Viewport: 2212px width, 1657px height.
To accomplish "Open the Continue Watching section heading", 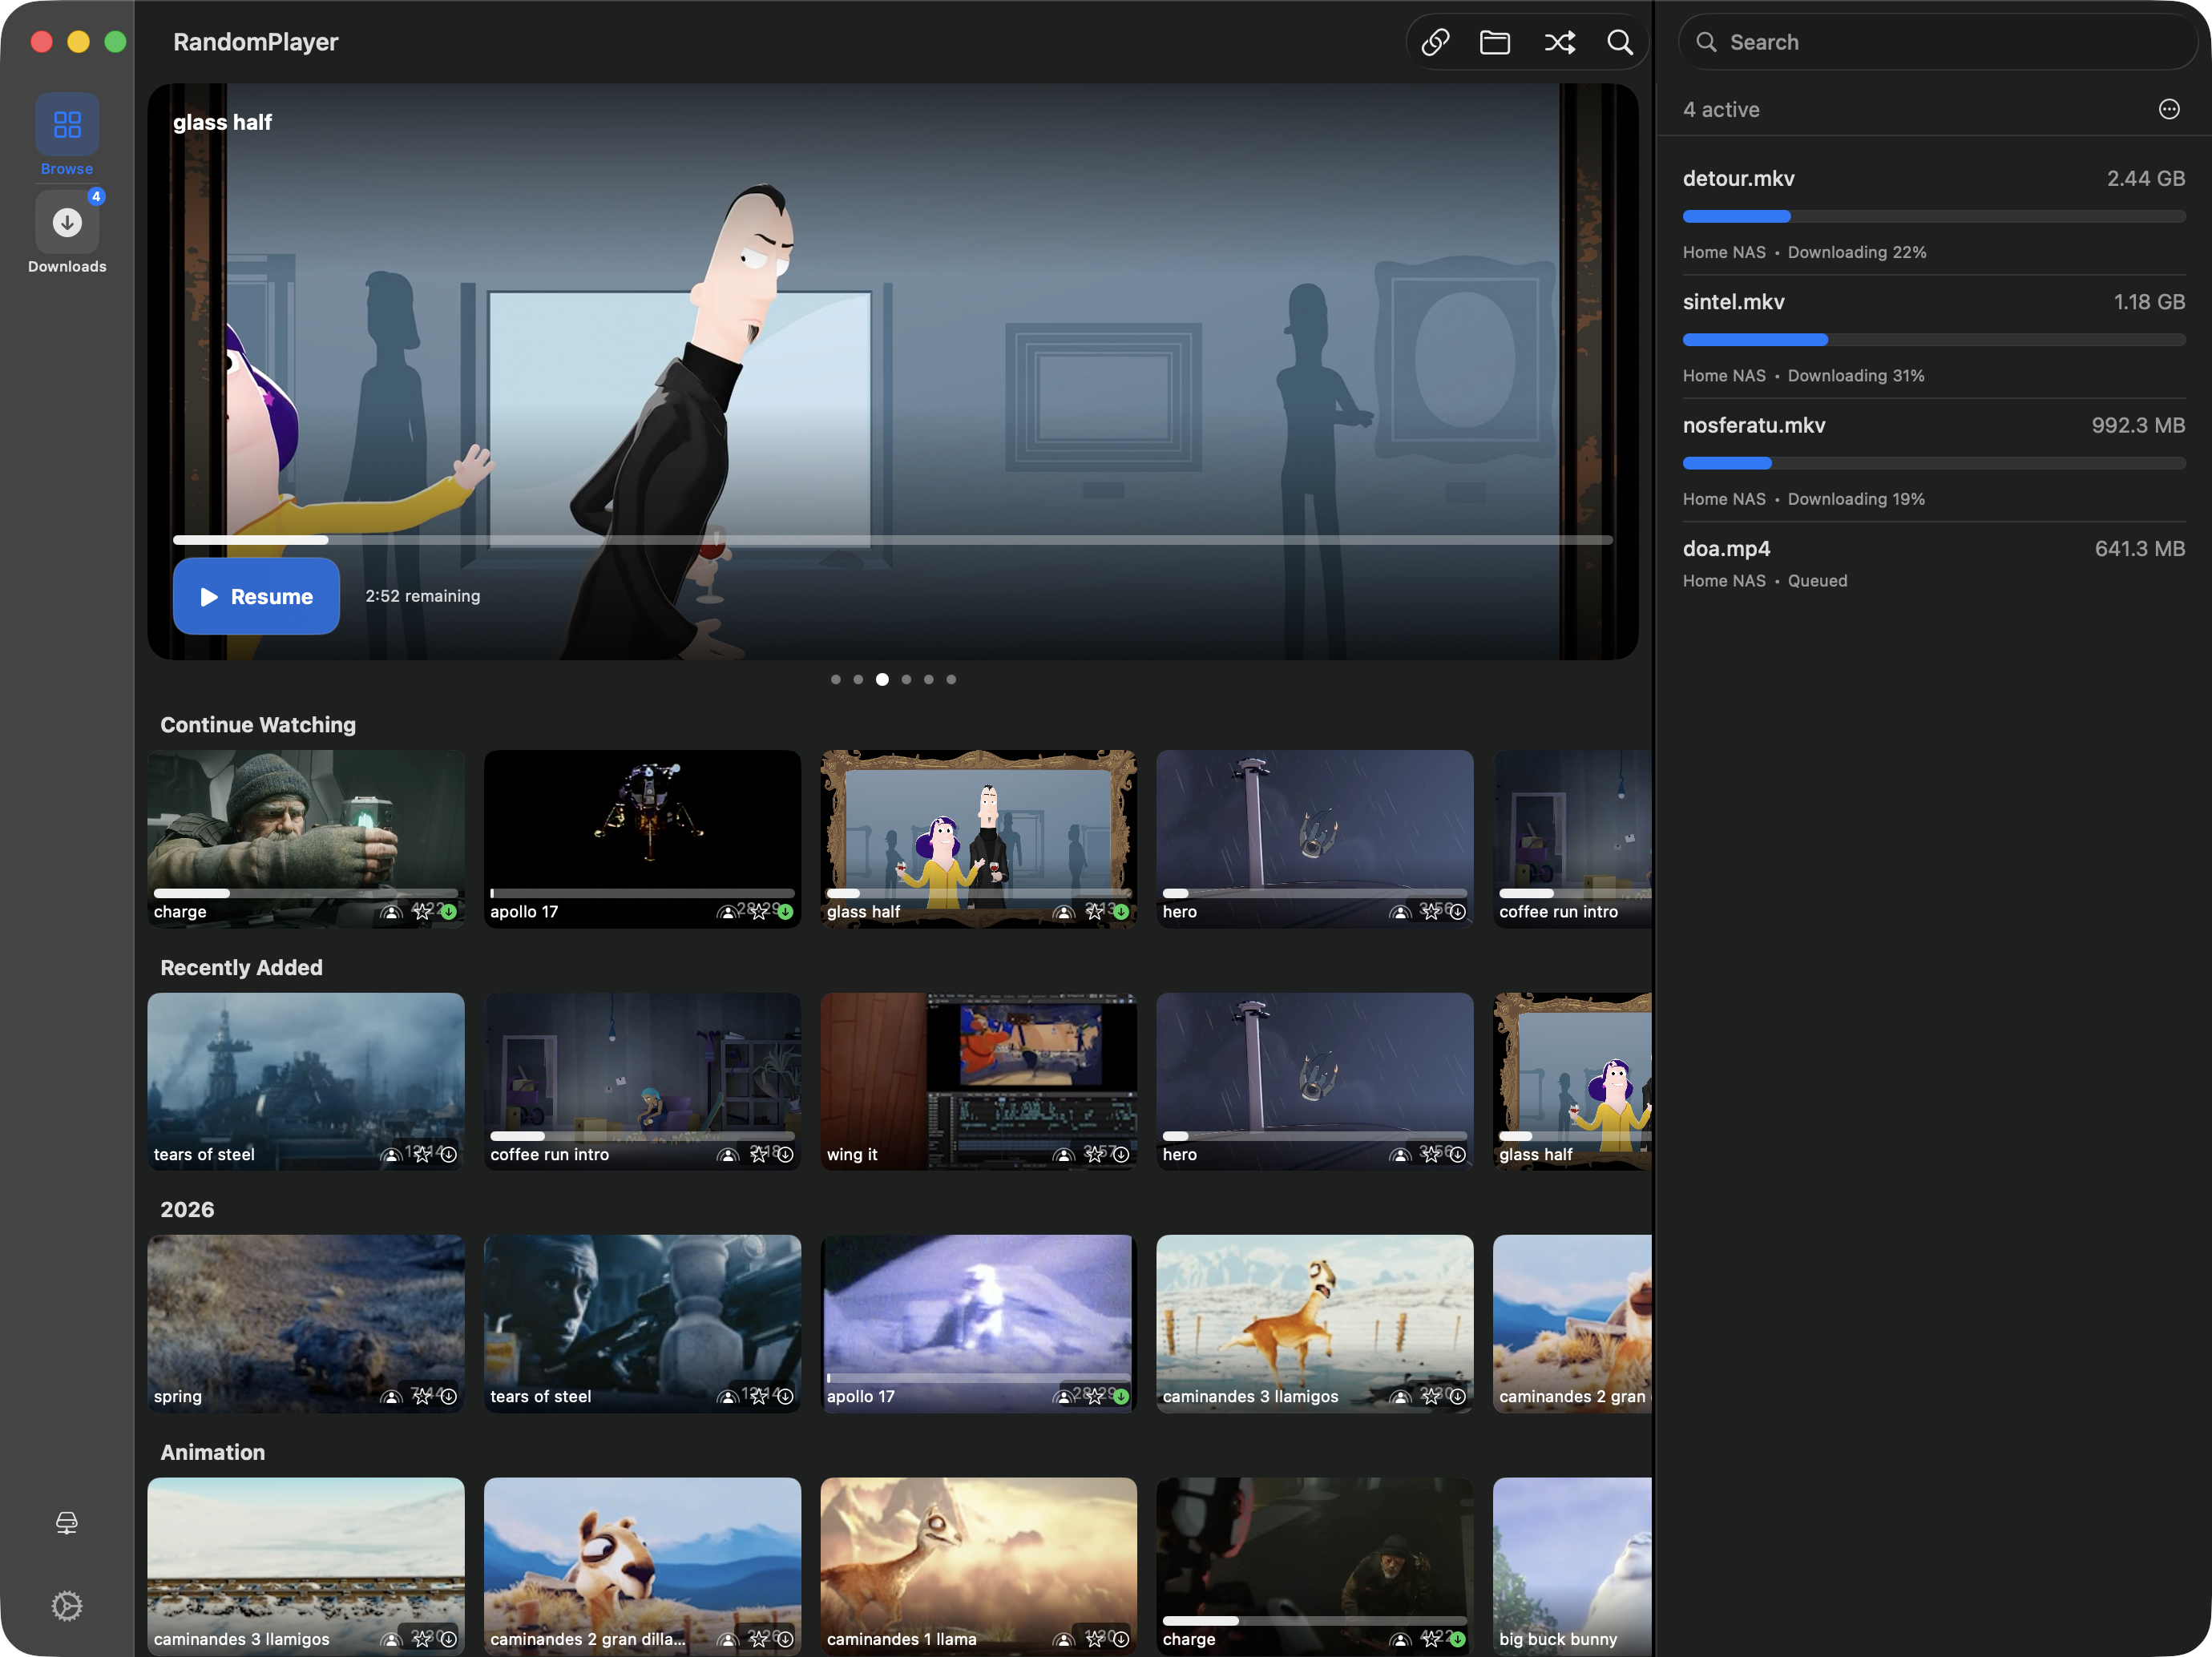I will pos(258,725).
